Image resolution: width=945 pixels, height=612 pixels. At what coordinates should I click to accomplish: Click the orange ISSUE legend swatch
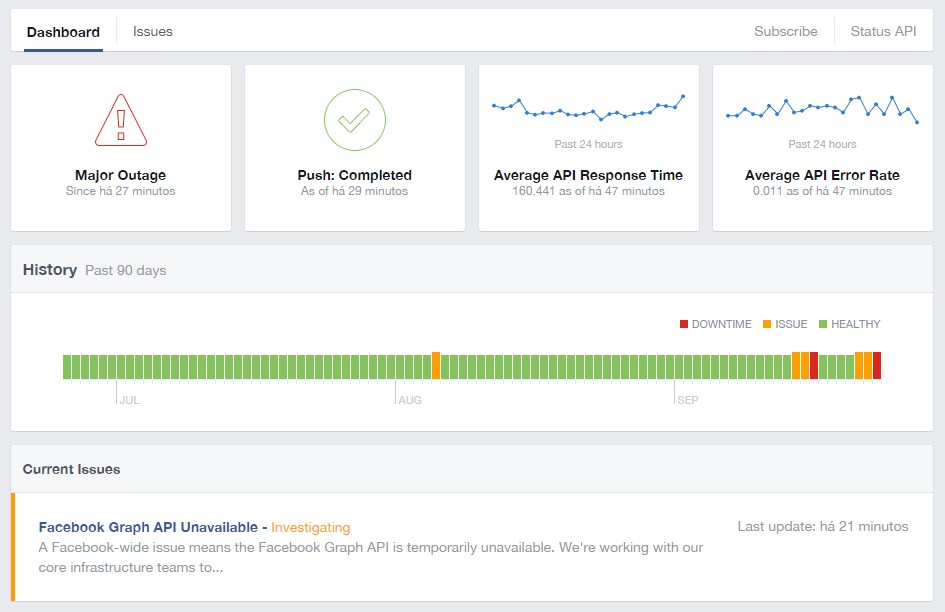click(x=767, y=324)
